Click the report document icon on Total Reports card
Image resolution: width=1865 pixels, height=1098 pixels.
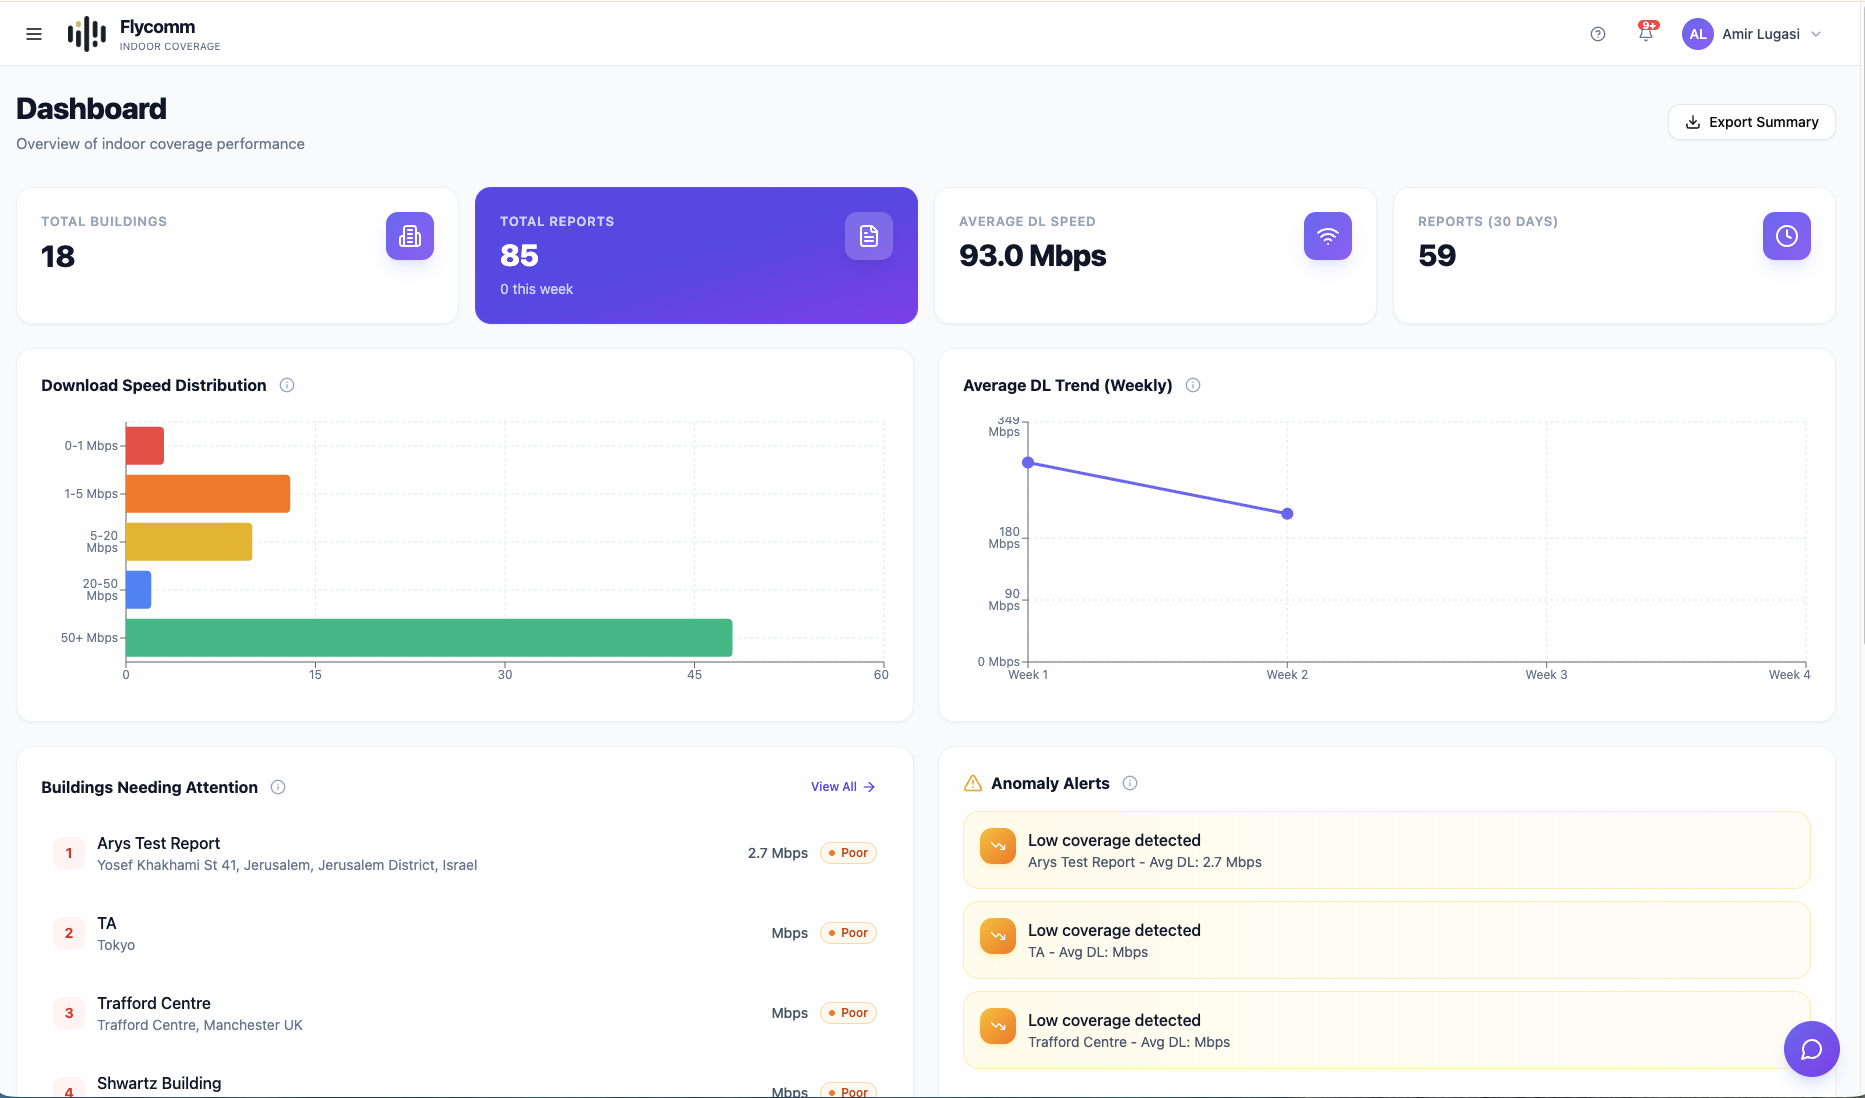pos(868,236)
